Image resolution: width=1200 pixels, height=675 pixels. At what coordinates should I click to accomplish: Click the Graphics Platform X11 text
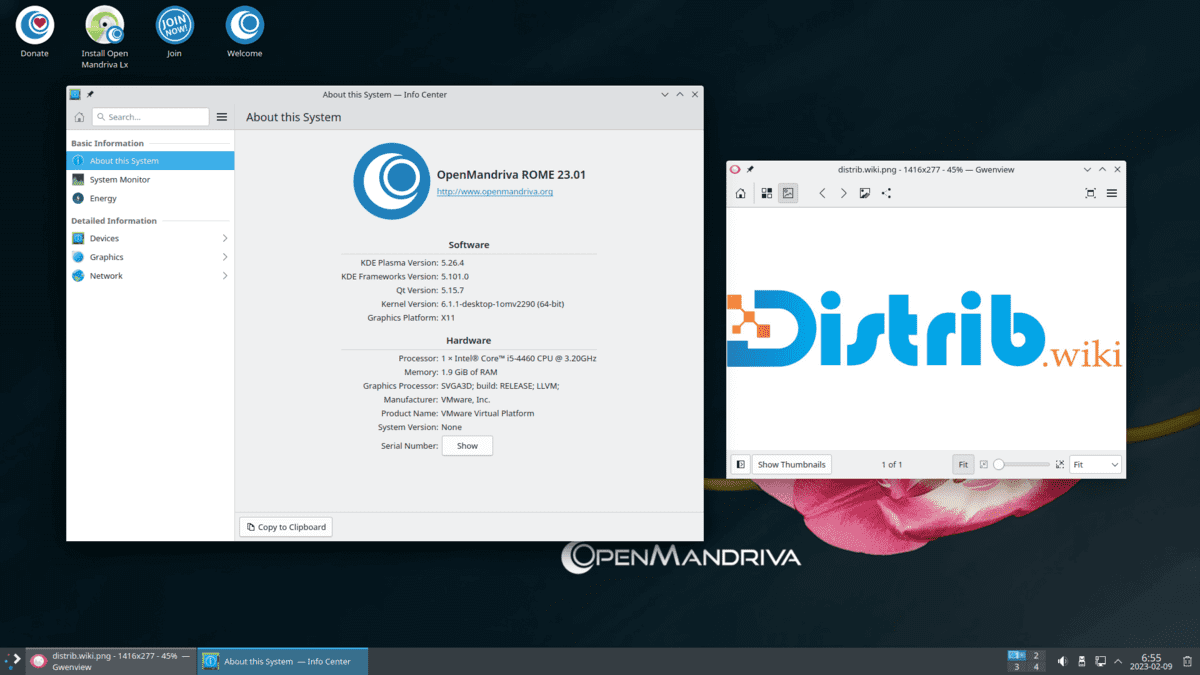point(448,318)
